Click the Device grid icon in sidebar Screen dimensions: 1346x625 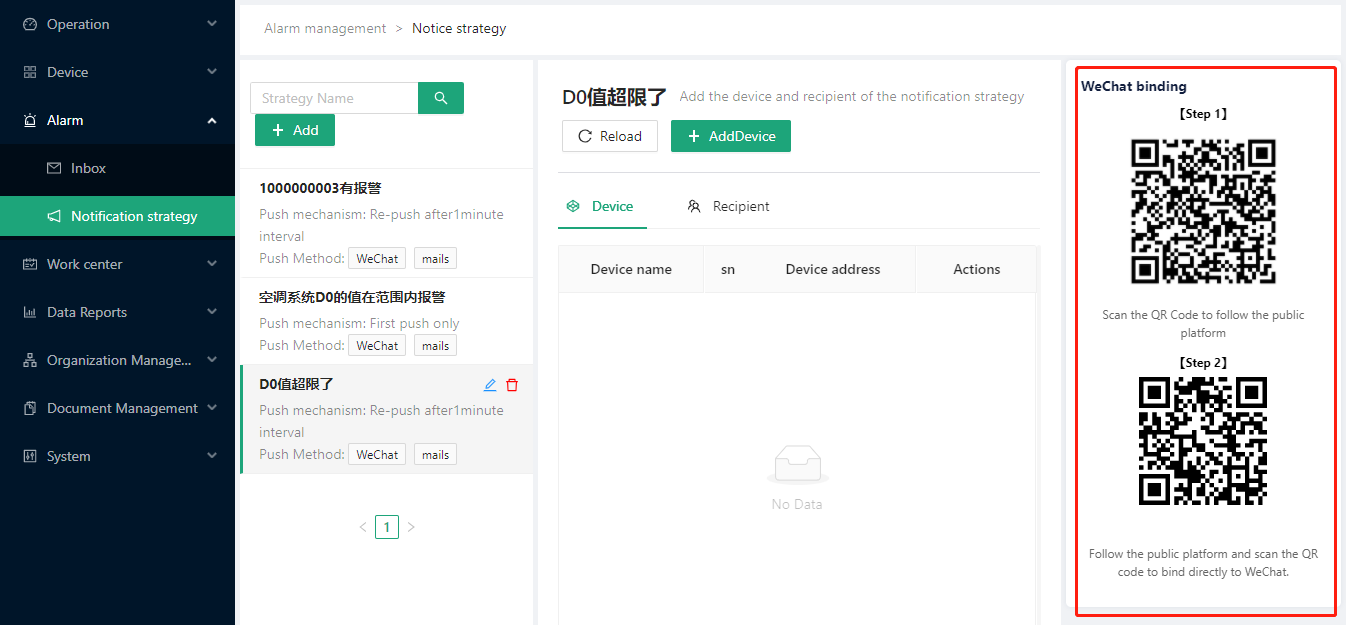pos(30,72)
